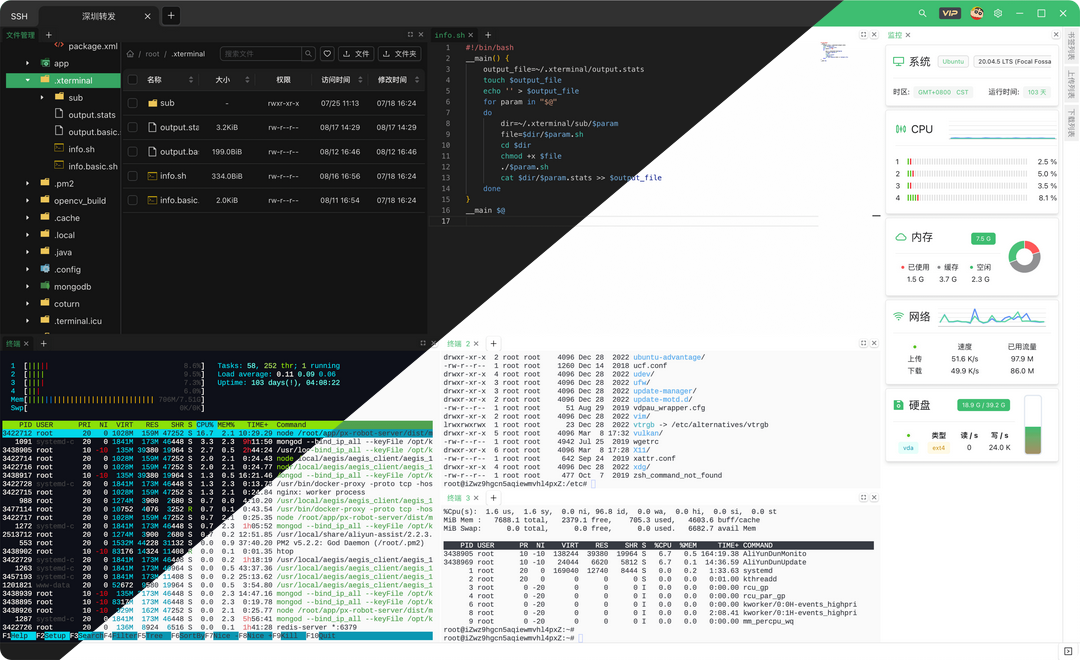
Task: Expand the mongodb folder in the tree
Action: point(28,286)
